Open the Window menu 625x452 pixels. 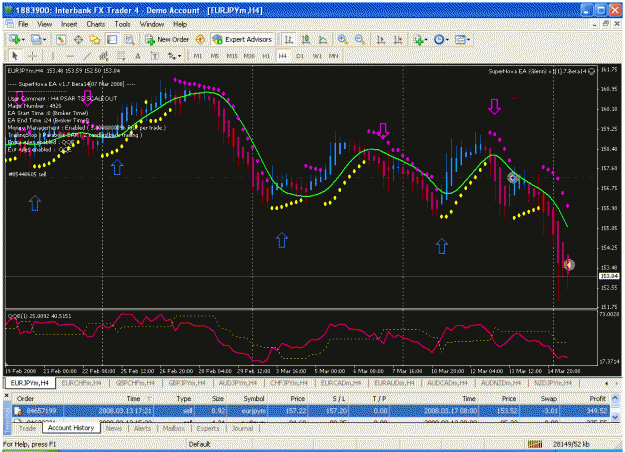pyautogui.click(x=151, y=24)
